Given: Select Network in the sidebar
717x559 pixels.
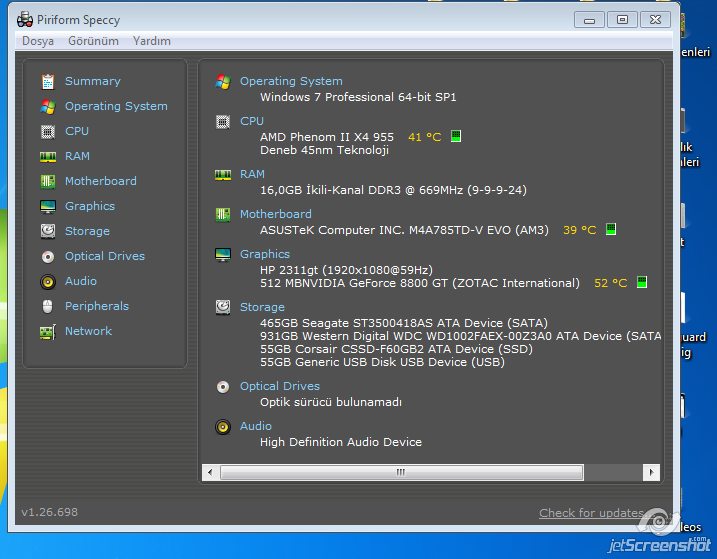Looking at the screenshot, I should (x=88, y=331).
